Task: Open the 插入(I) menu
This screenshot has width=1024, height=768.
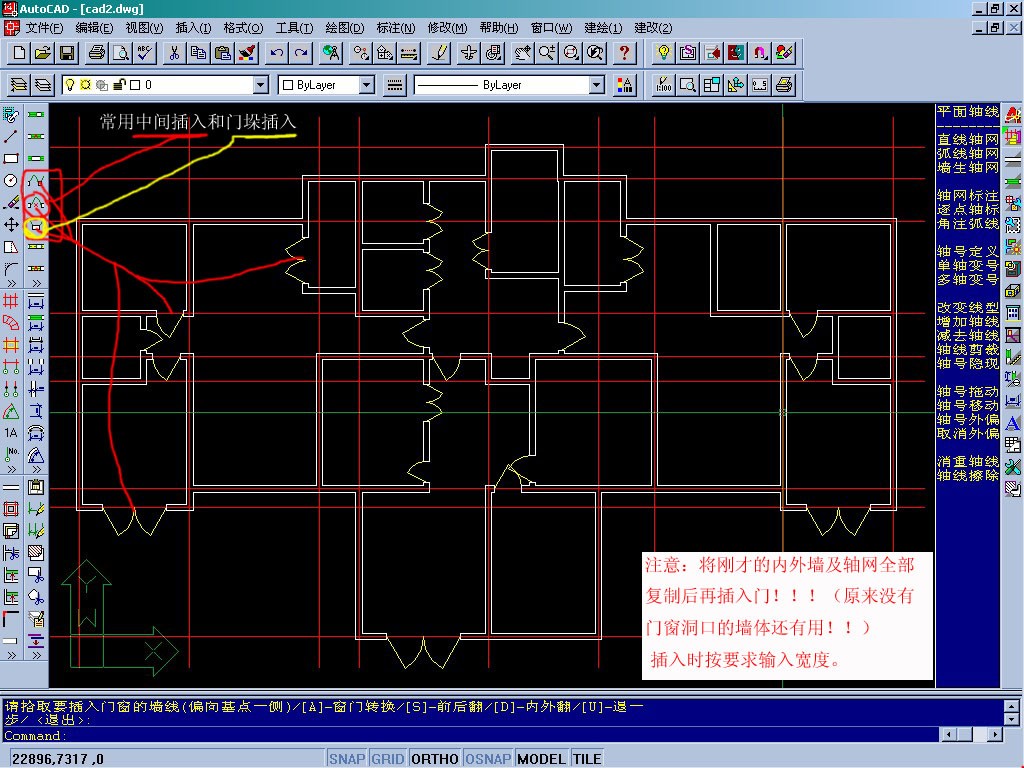Action: click(x=193, y=28)
